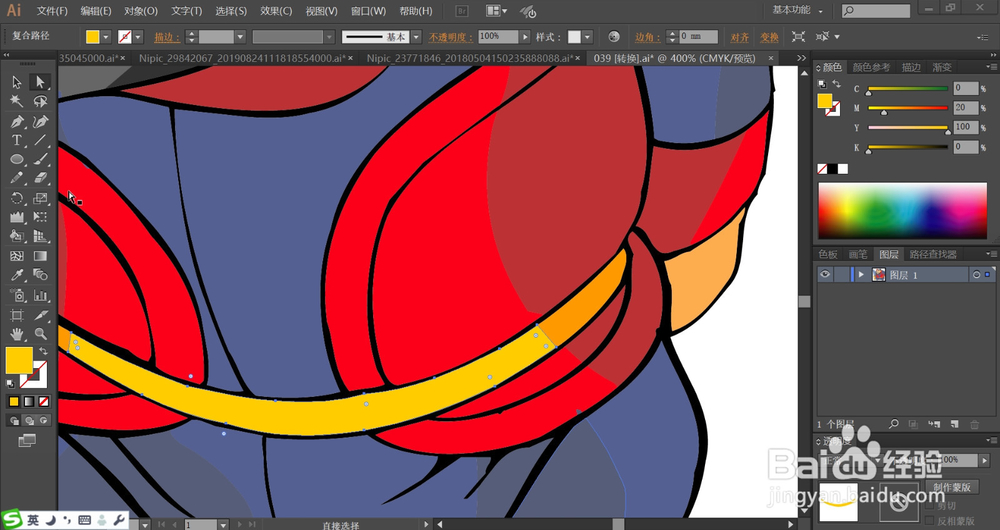Select the Ellipse tool

[x=17, y=159]
